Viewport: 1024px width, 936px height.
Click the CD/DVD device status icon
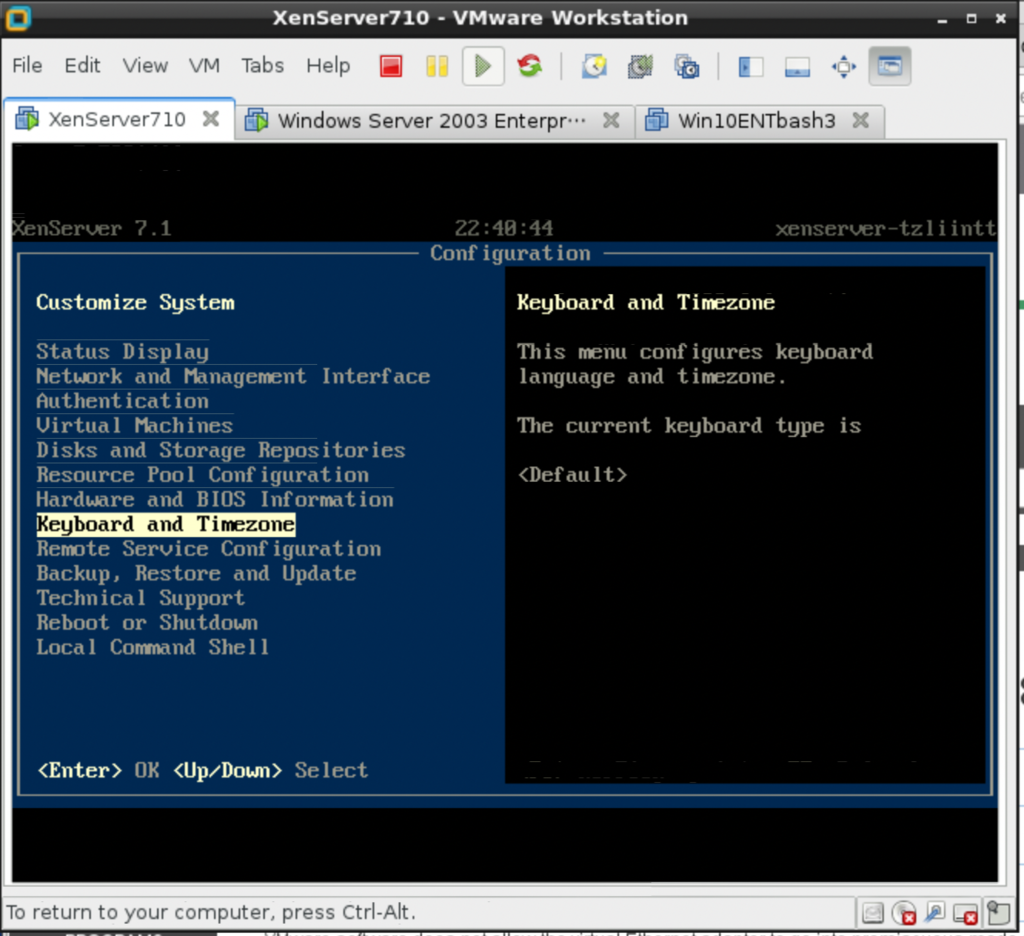[x=904, y=912]
